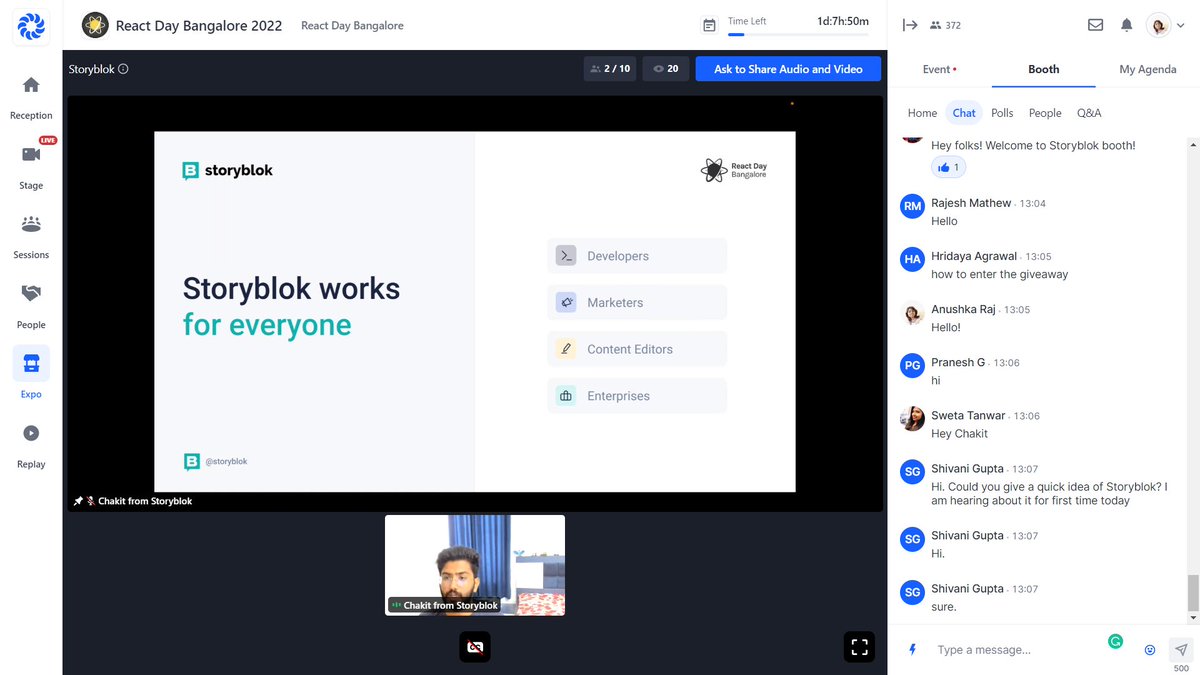React with thumbs-up on welcome message
Image resolution: width=1200 pixels, height=675 pixels.
click(948, 167)
